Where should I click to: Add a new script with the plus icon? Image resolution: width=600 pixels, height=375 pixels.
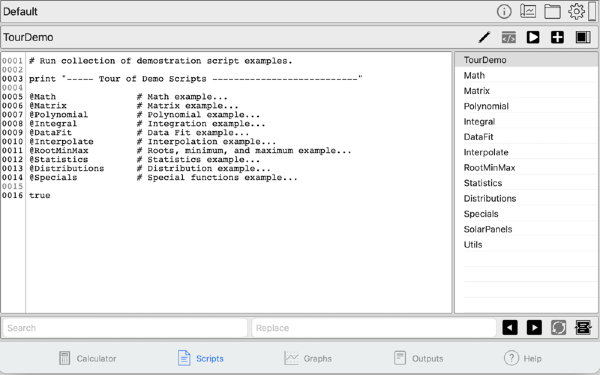557,37
